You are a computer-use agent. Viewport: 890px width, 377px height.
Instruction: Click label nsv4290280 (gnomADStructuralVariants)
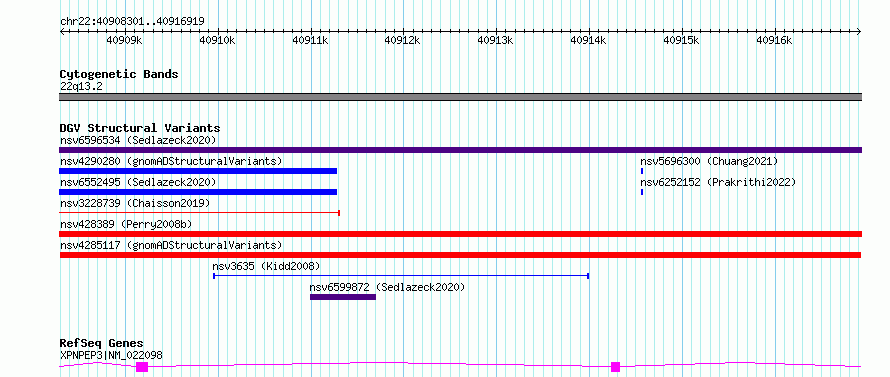pos(171,161)
